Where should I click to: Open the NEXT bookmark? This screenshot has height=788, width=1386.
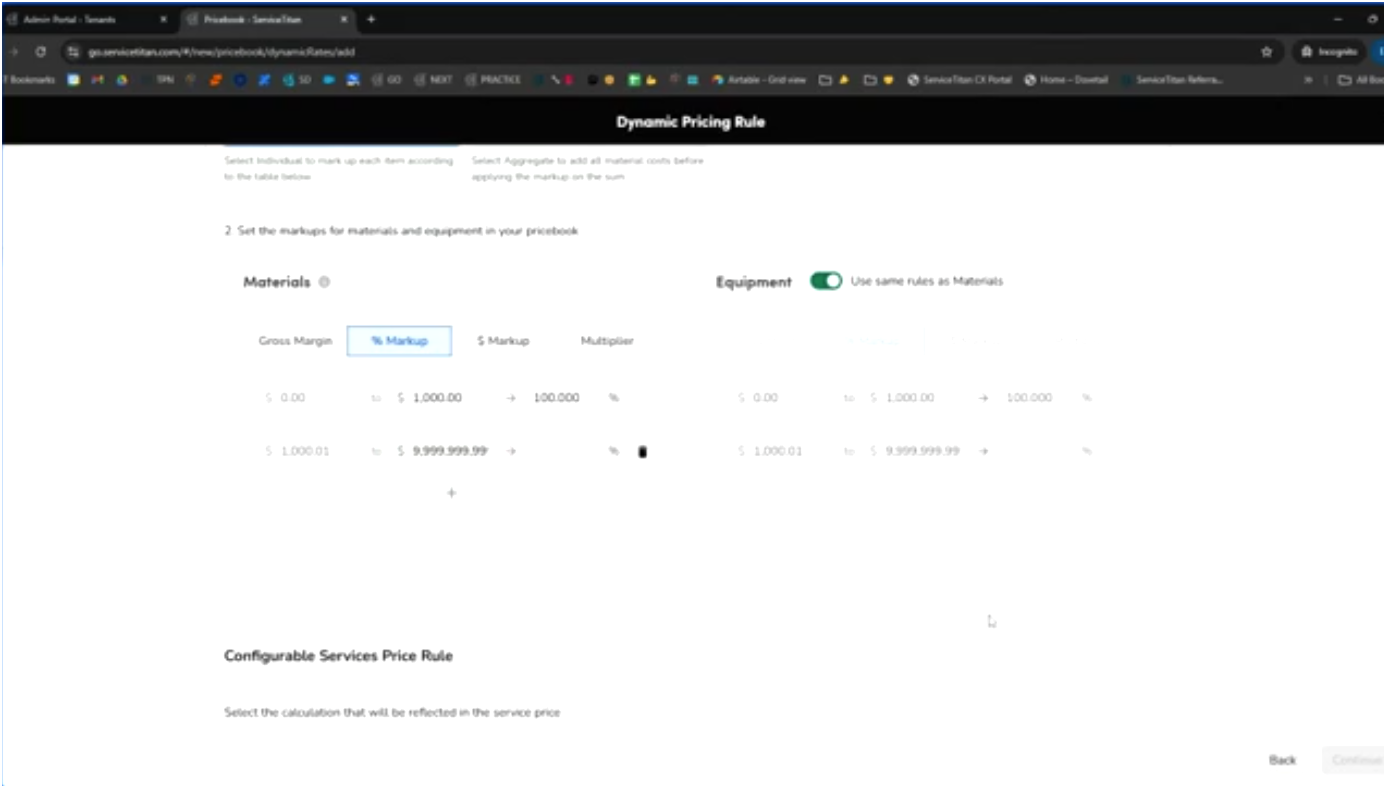433,80
